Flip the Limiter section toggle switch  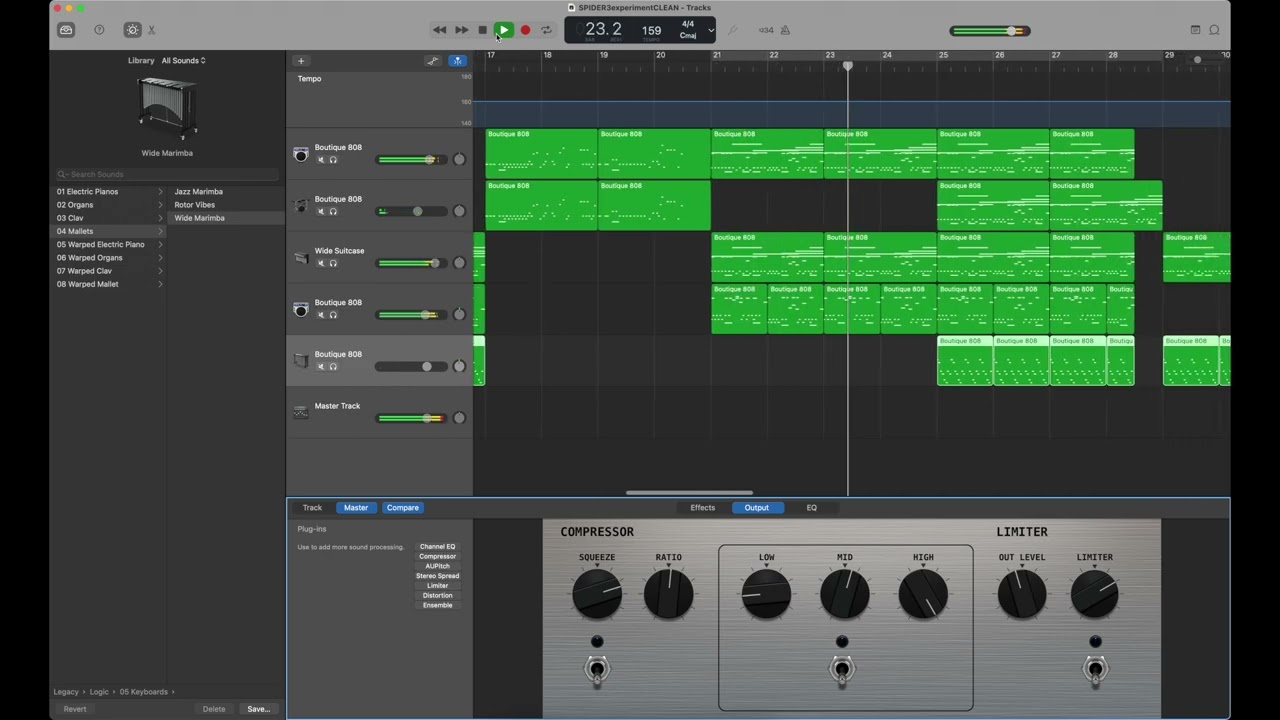pyautogui.click(x=1095, y=670)
